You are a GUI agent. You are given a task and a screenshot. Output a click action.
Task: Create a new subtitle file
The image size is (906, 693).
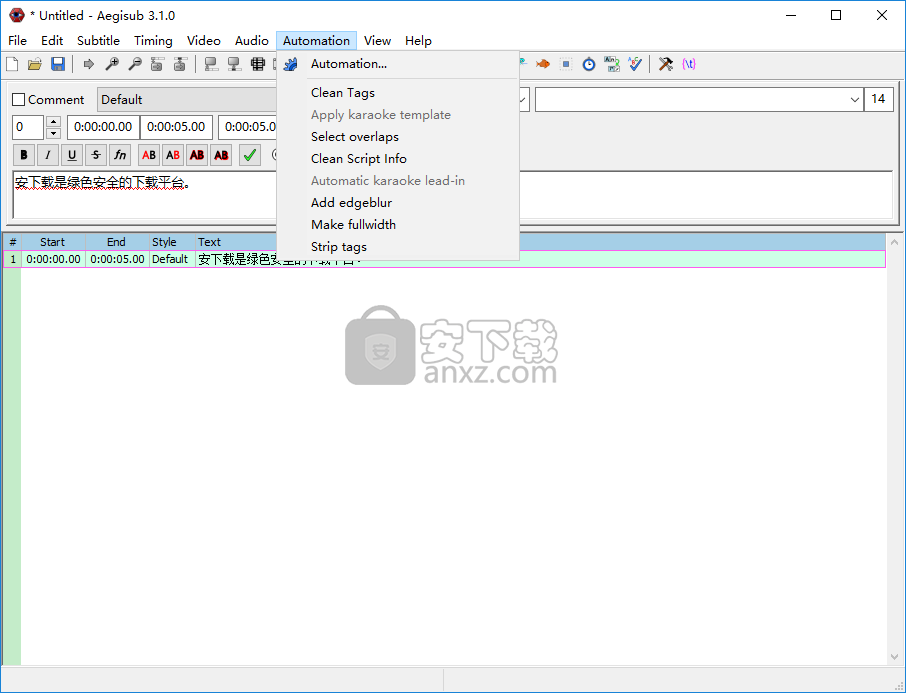coord(12,64)
